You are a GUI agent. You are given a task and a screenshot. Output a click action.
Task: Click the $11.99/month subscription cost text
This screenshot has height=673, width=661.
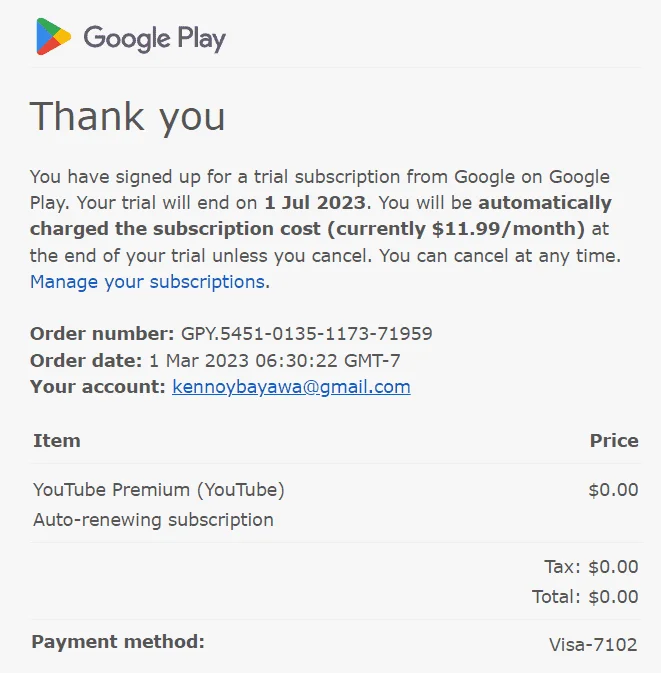point(503,229)
